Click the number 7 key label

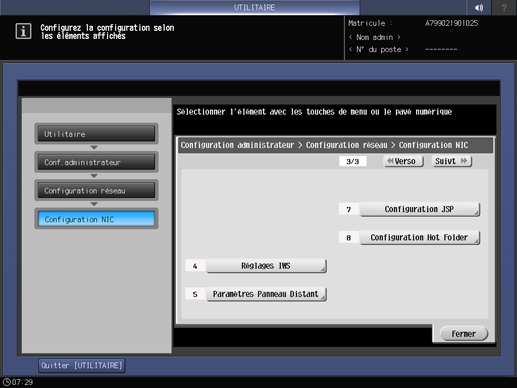[x=349, y=209]
